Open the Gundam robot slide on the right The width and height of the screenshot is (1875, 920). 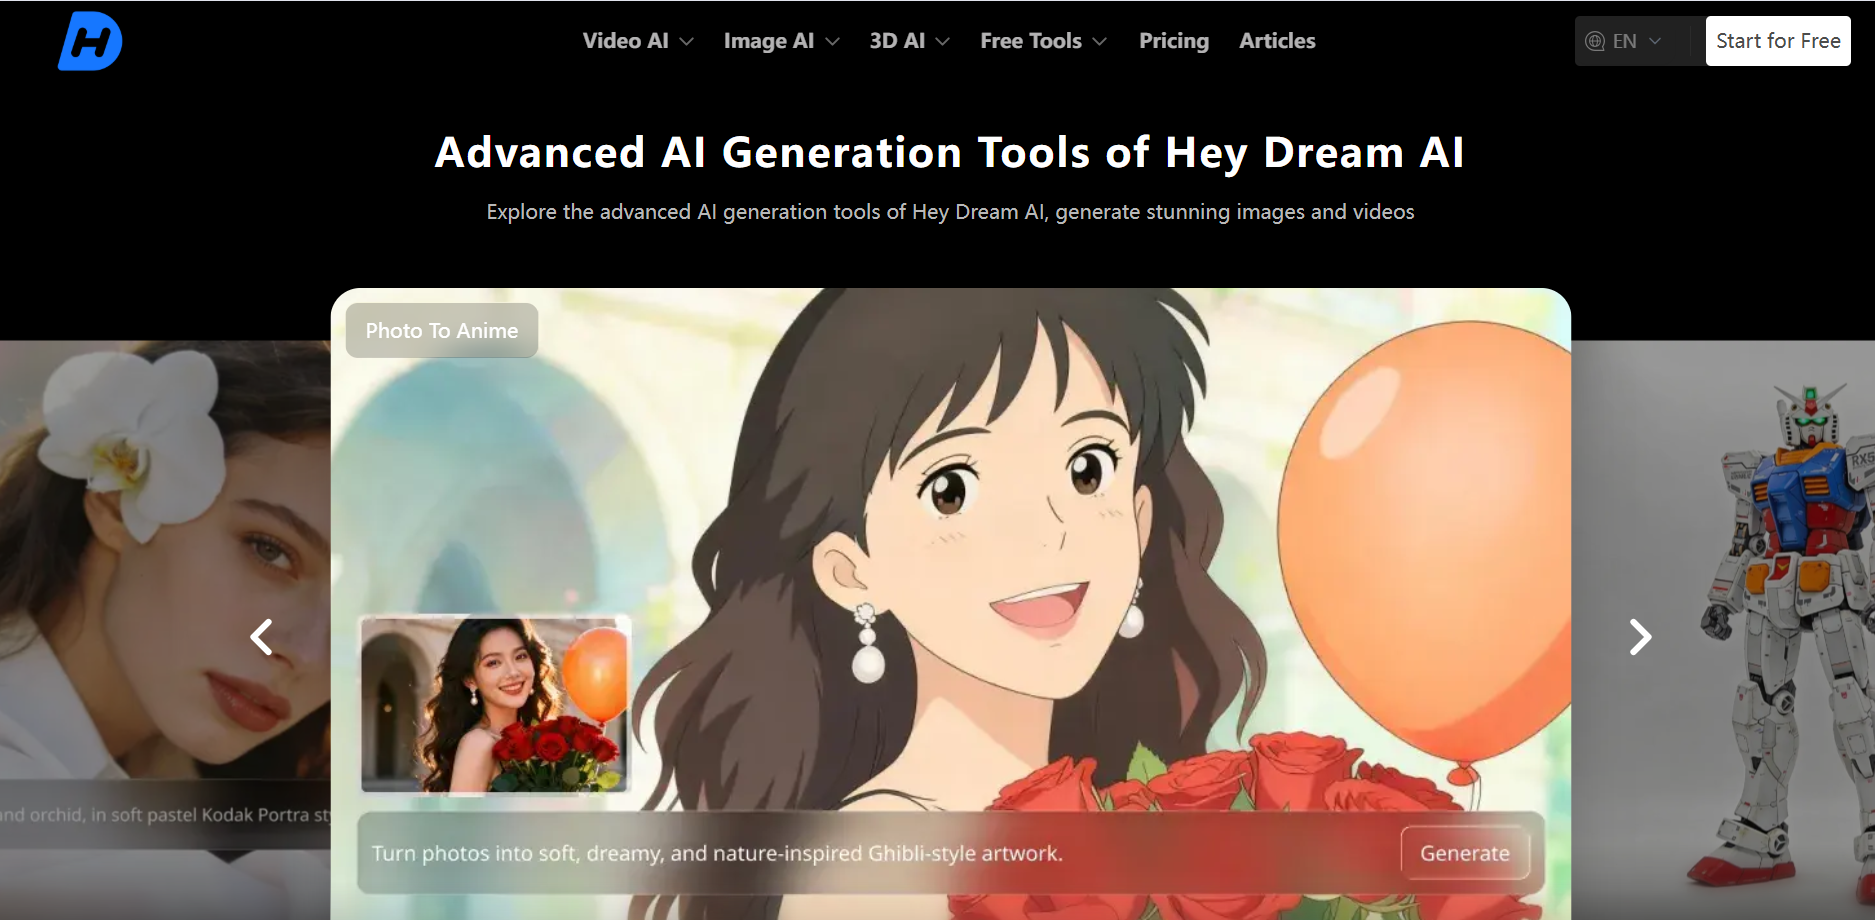click(x=1723, y=630)
